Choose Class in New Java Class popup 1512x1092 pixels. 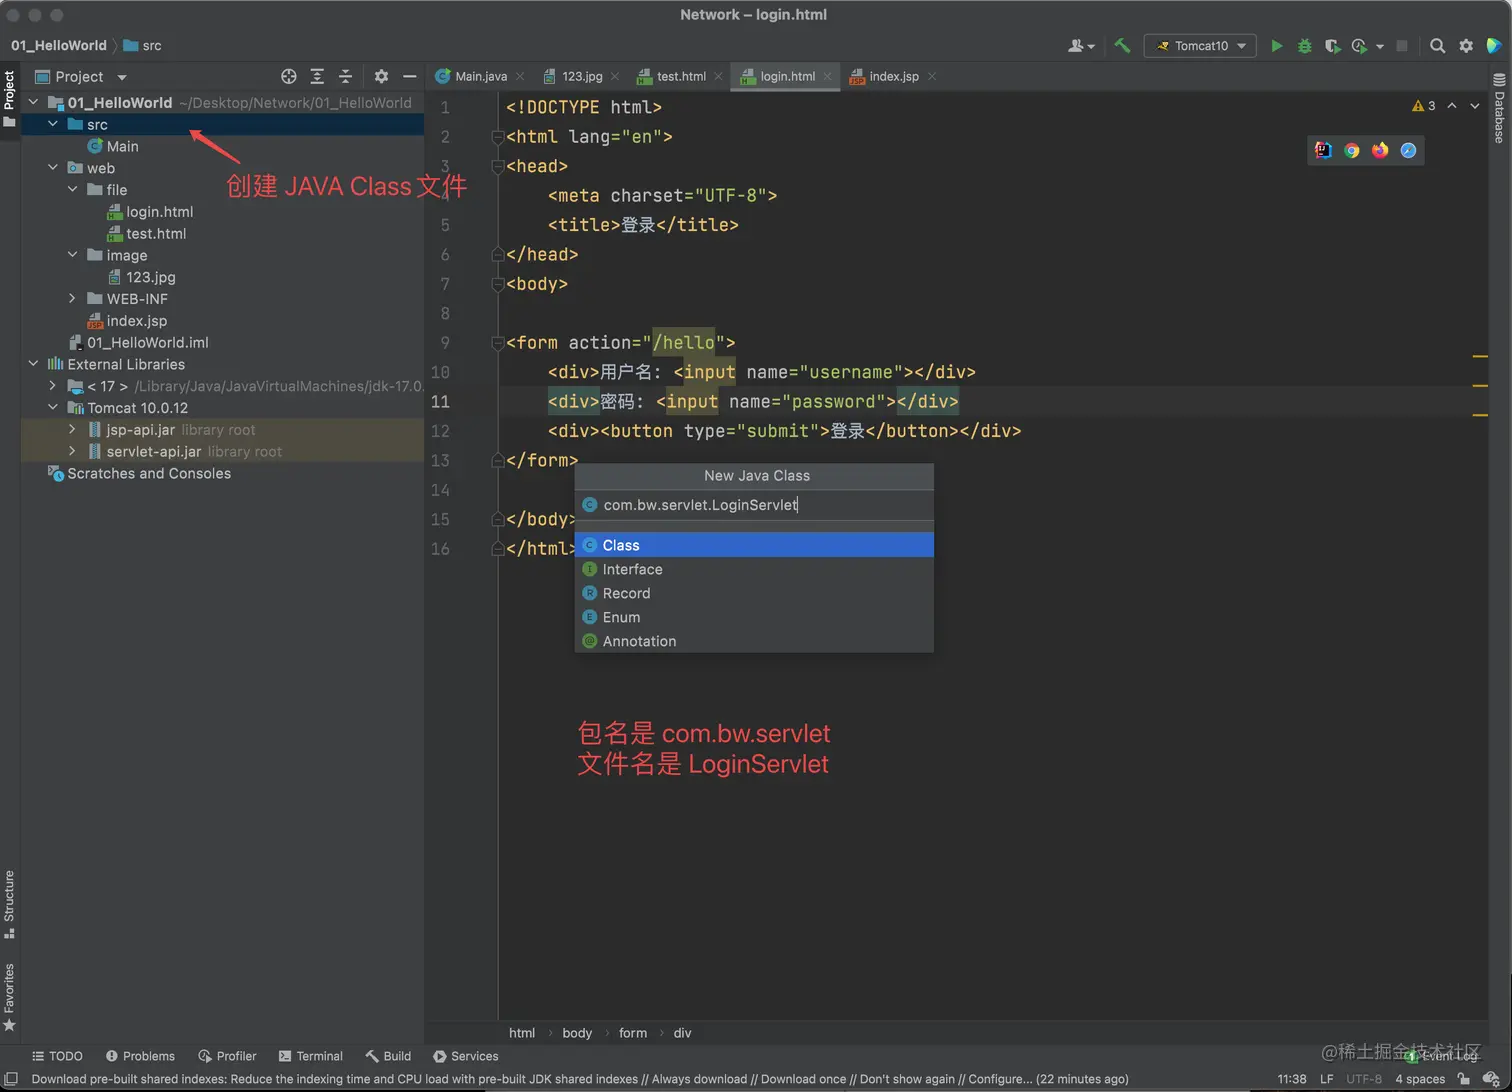754,545
